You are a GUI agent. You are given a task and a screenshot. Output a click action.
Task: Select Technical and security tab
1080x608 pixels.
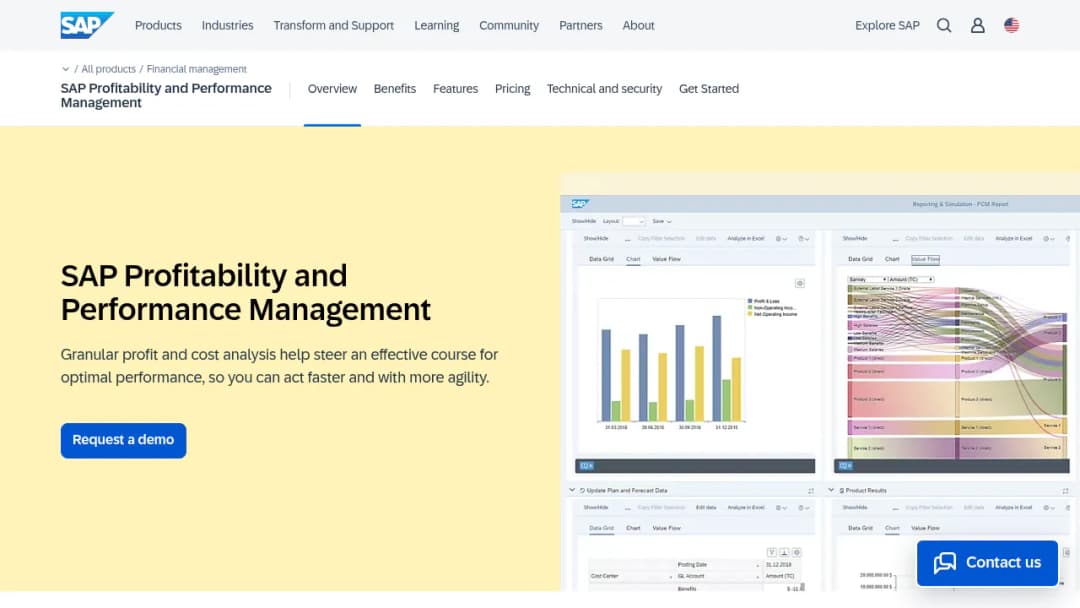point(604,89)
